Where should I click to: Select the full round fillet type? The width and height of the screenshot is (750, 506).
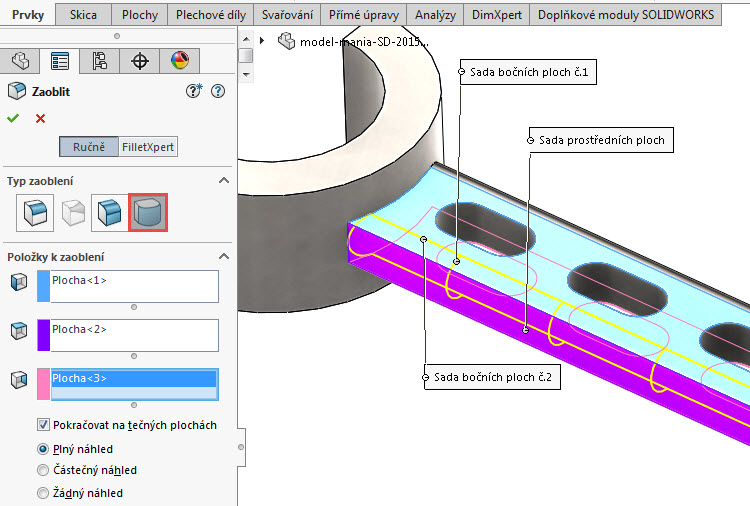(x=148, y=213)
